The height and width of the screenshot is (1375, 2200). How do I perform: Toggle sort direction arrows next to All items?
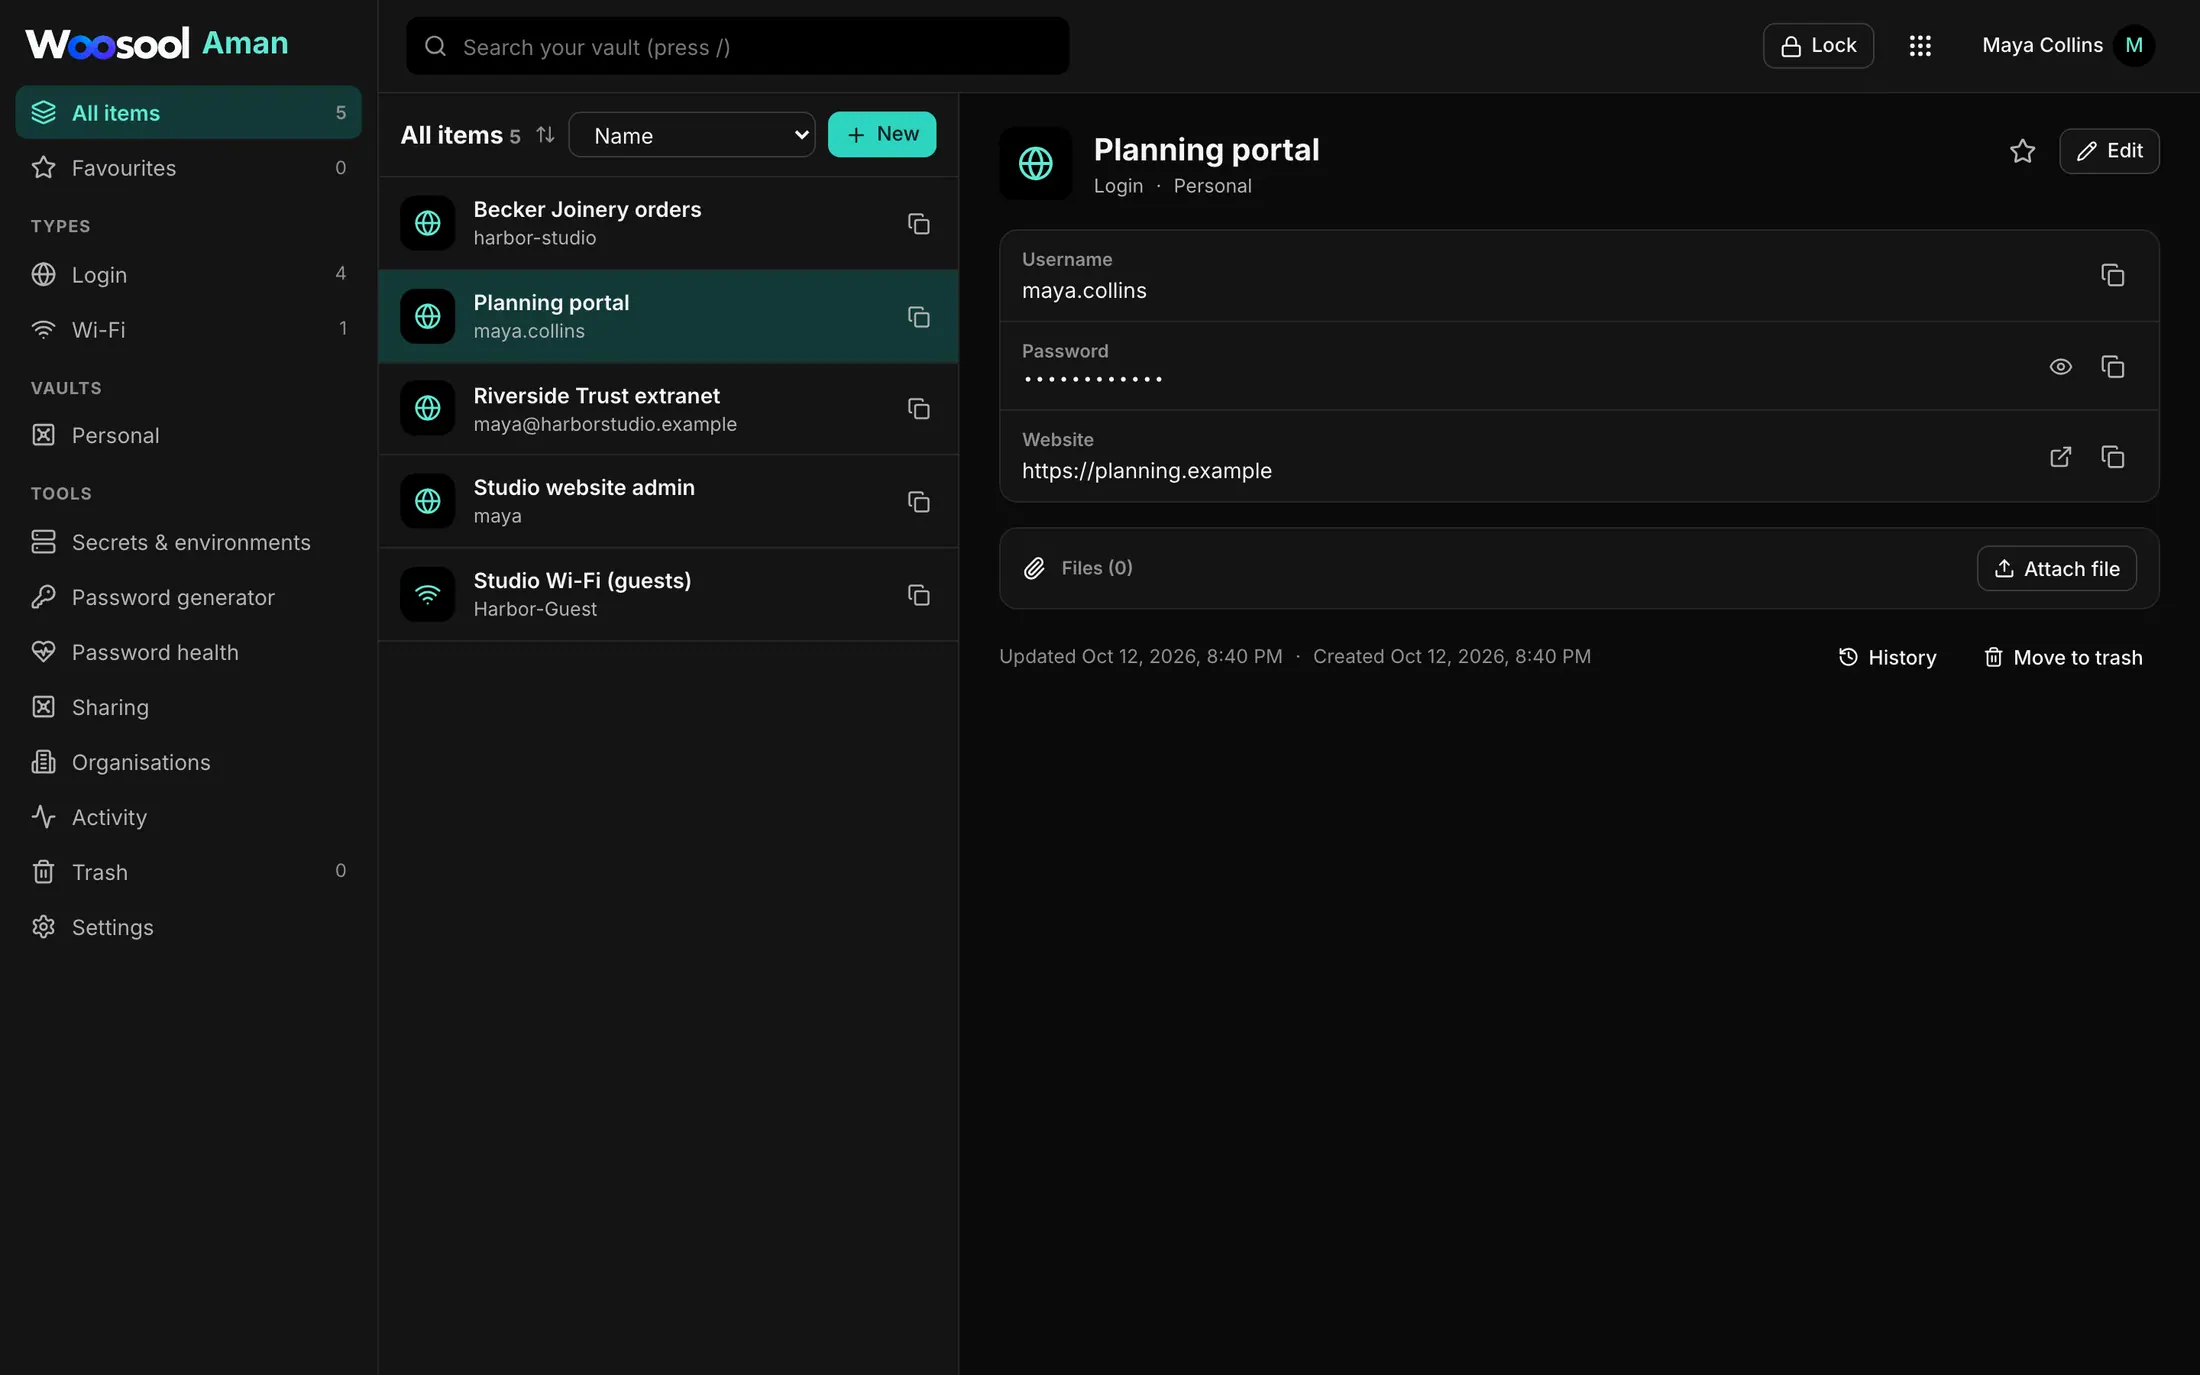(545, 134)
